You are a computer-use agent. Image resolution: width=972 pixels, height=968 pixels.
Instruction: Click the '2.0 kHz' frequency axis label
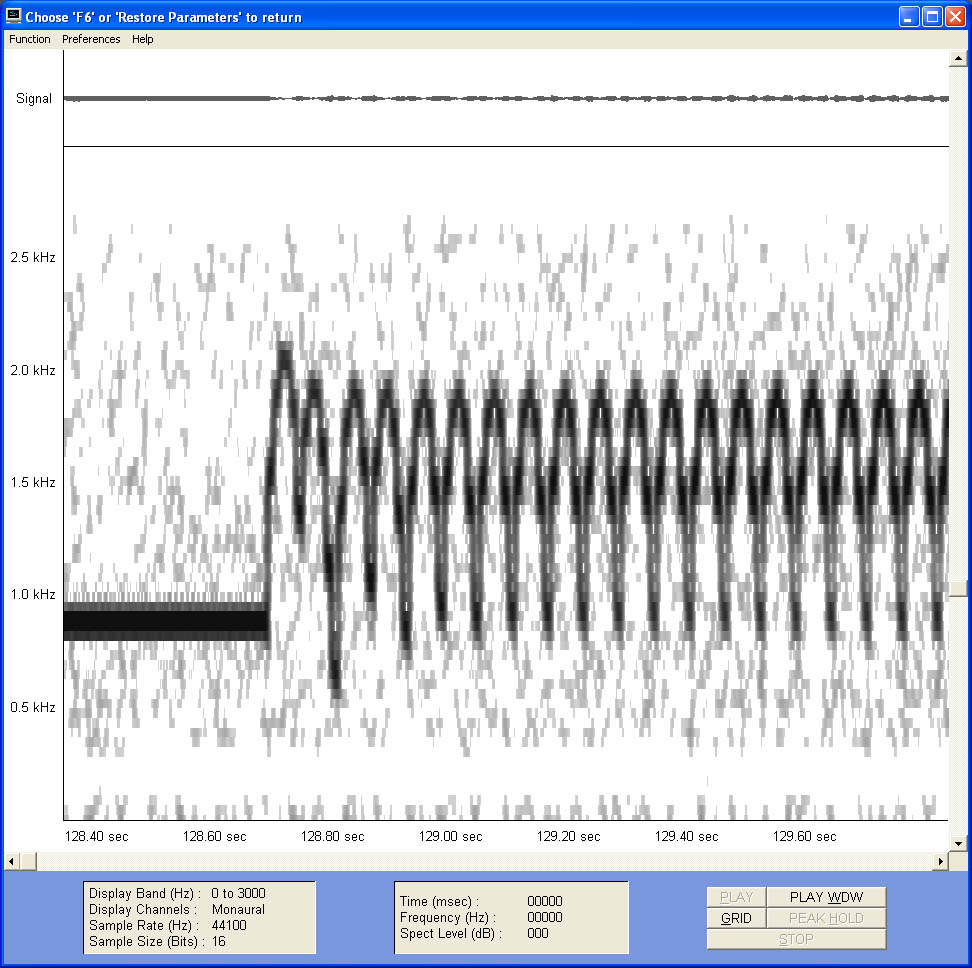tap(33, 370)
